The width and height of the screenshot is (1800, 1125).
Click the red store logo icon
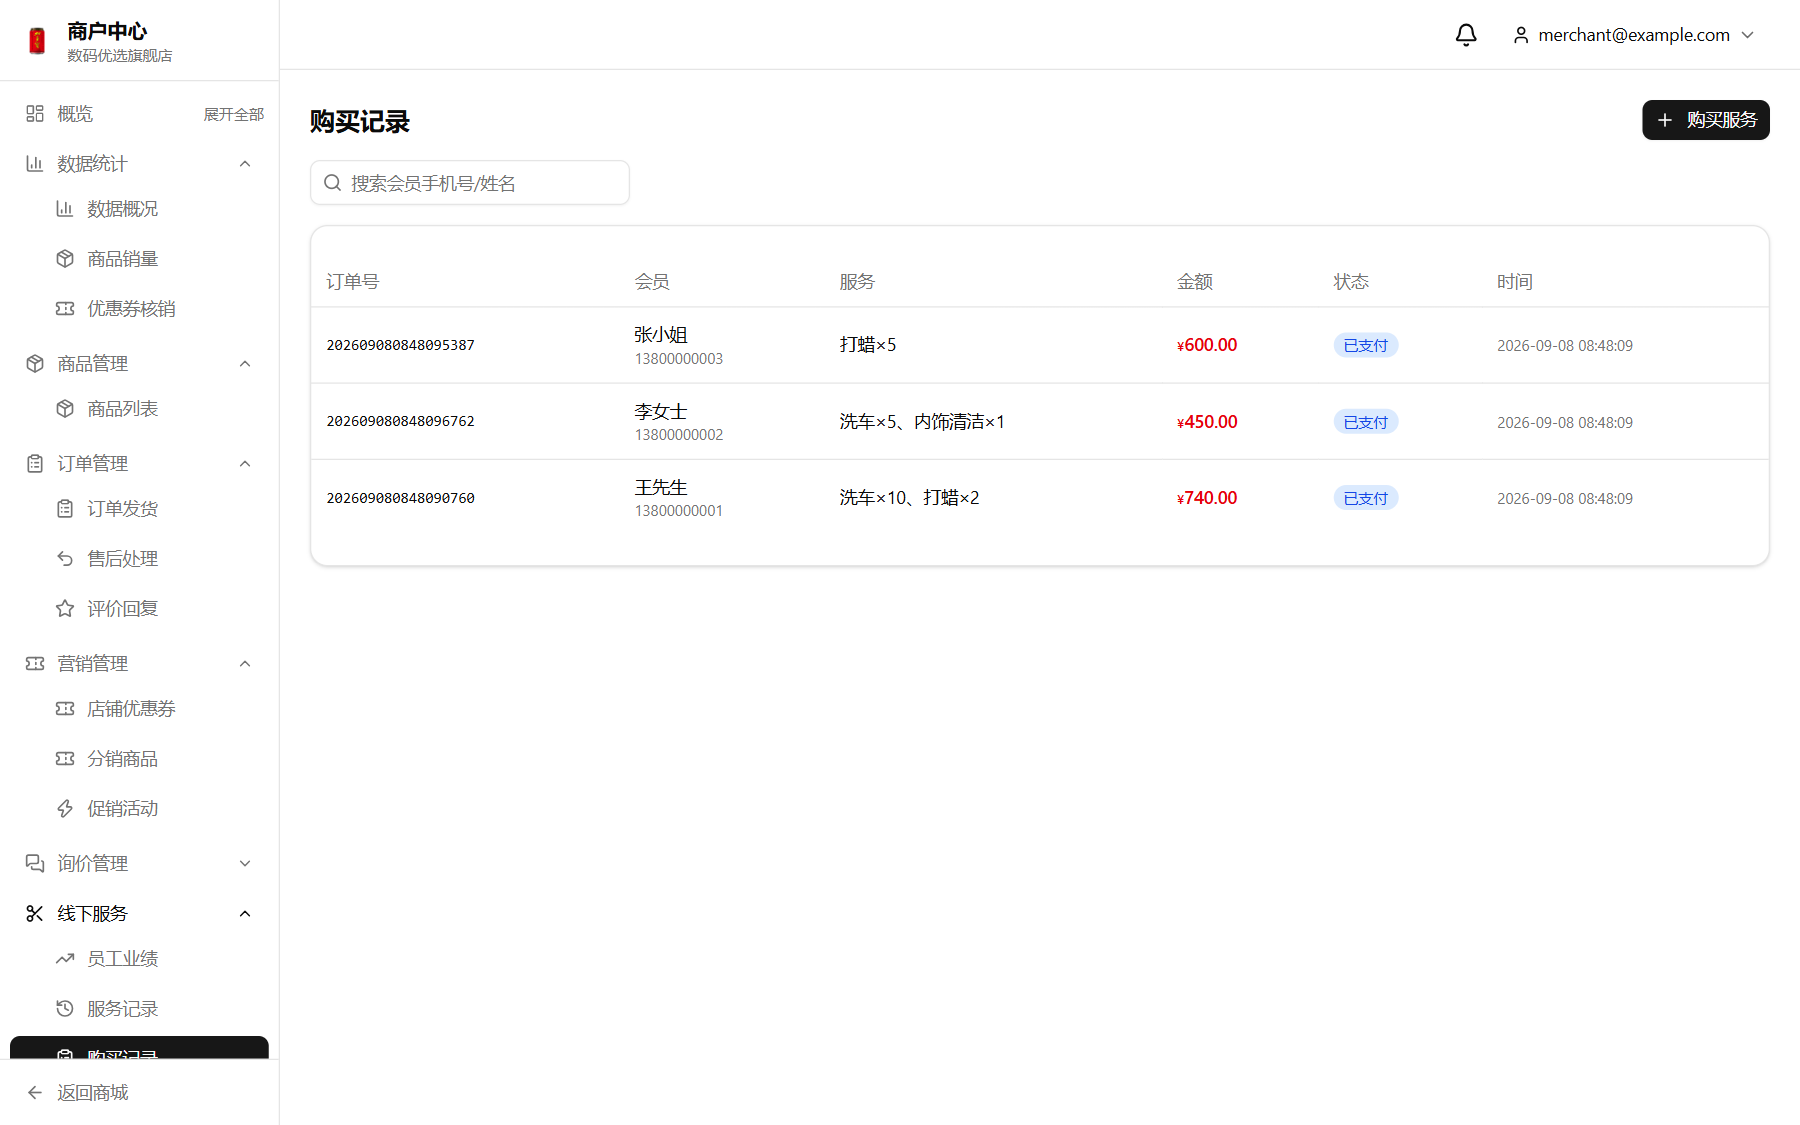[37, 41]
